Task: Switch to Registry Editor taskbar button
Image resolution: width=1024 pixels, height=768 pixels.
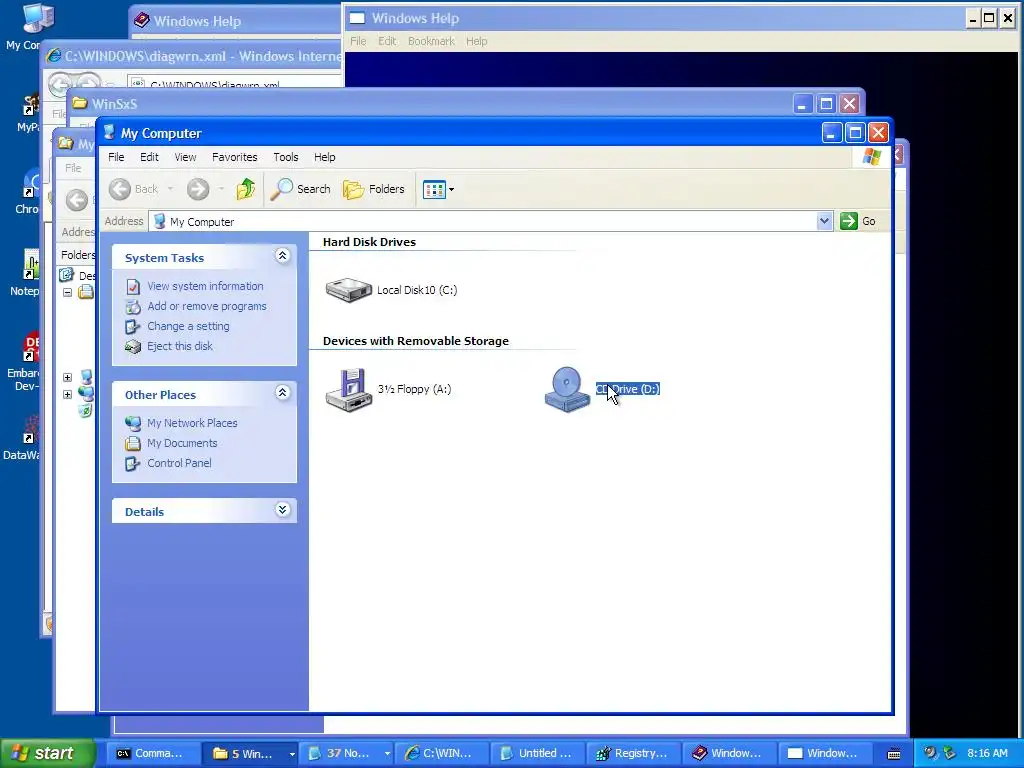Action: pos(632,753)
